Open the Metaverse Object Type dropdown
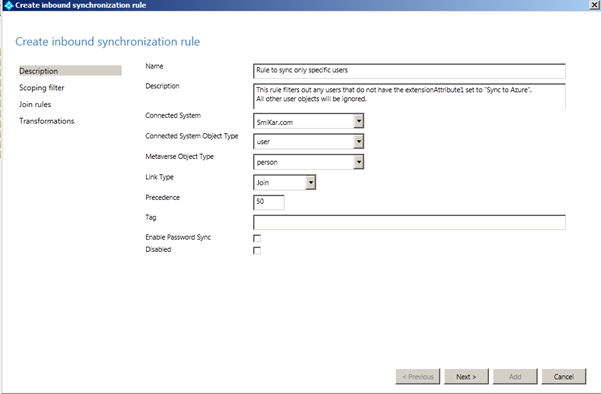601x394 pixels. click(358, 162)
